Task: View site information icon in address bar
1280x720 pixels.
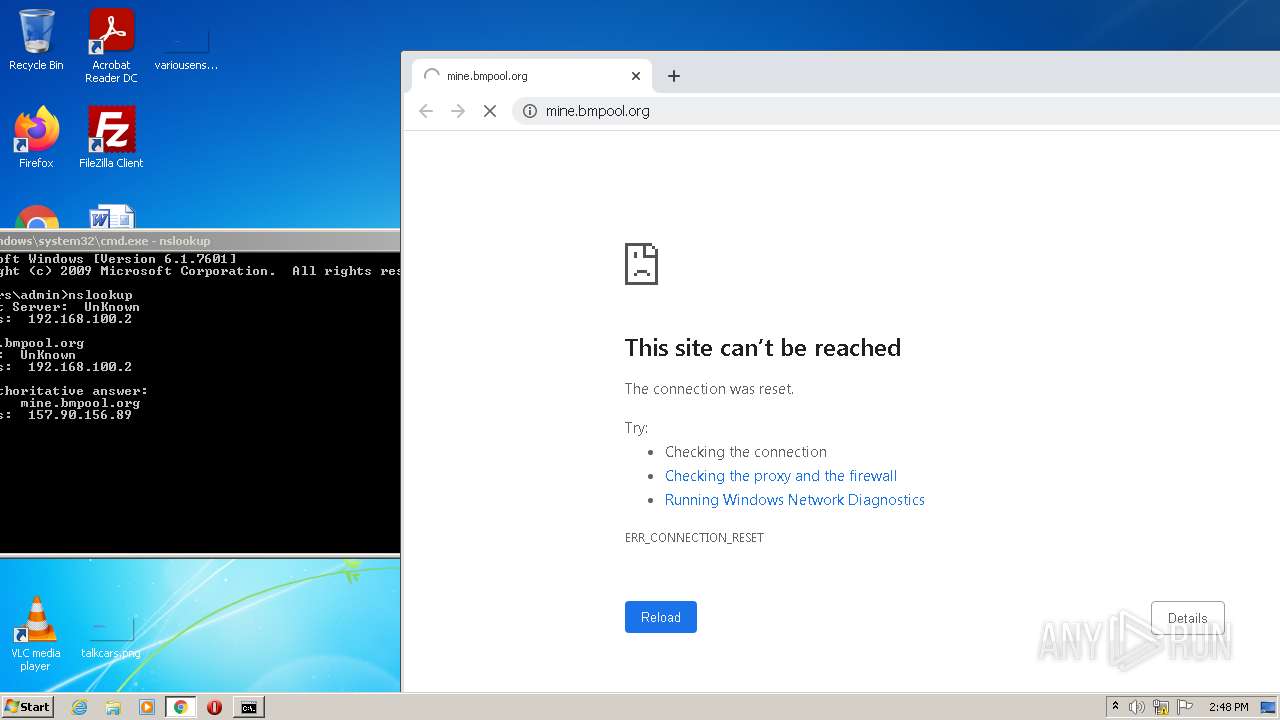Action: click(530, 111)
